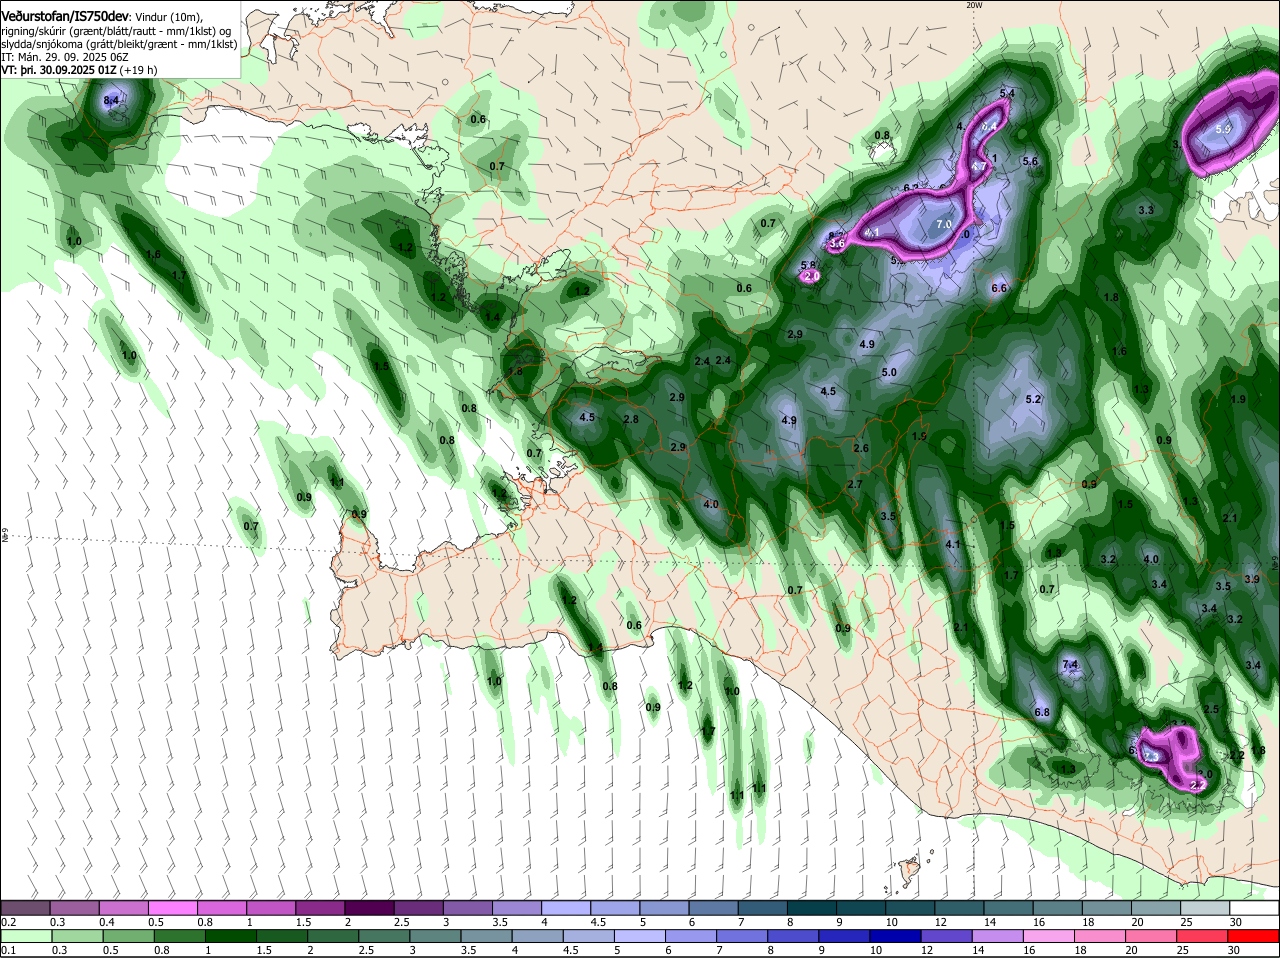Select the 'VT: þri. 30.09.2025 01Z' valid time
Image resolution: width=1280 pixels, height=958 pixels.
59,70
